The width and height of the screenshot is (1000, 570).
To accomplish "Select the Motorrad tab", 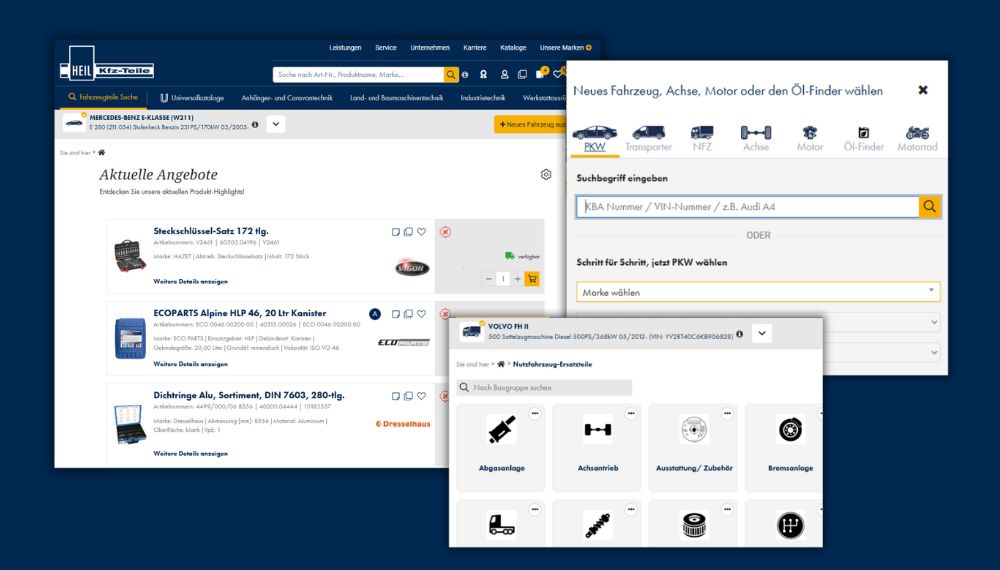I will click(x=918, y=139).
